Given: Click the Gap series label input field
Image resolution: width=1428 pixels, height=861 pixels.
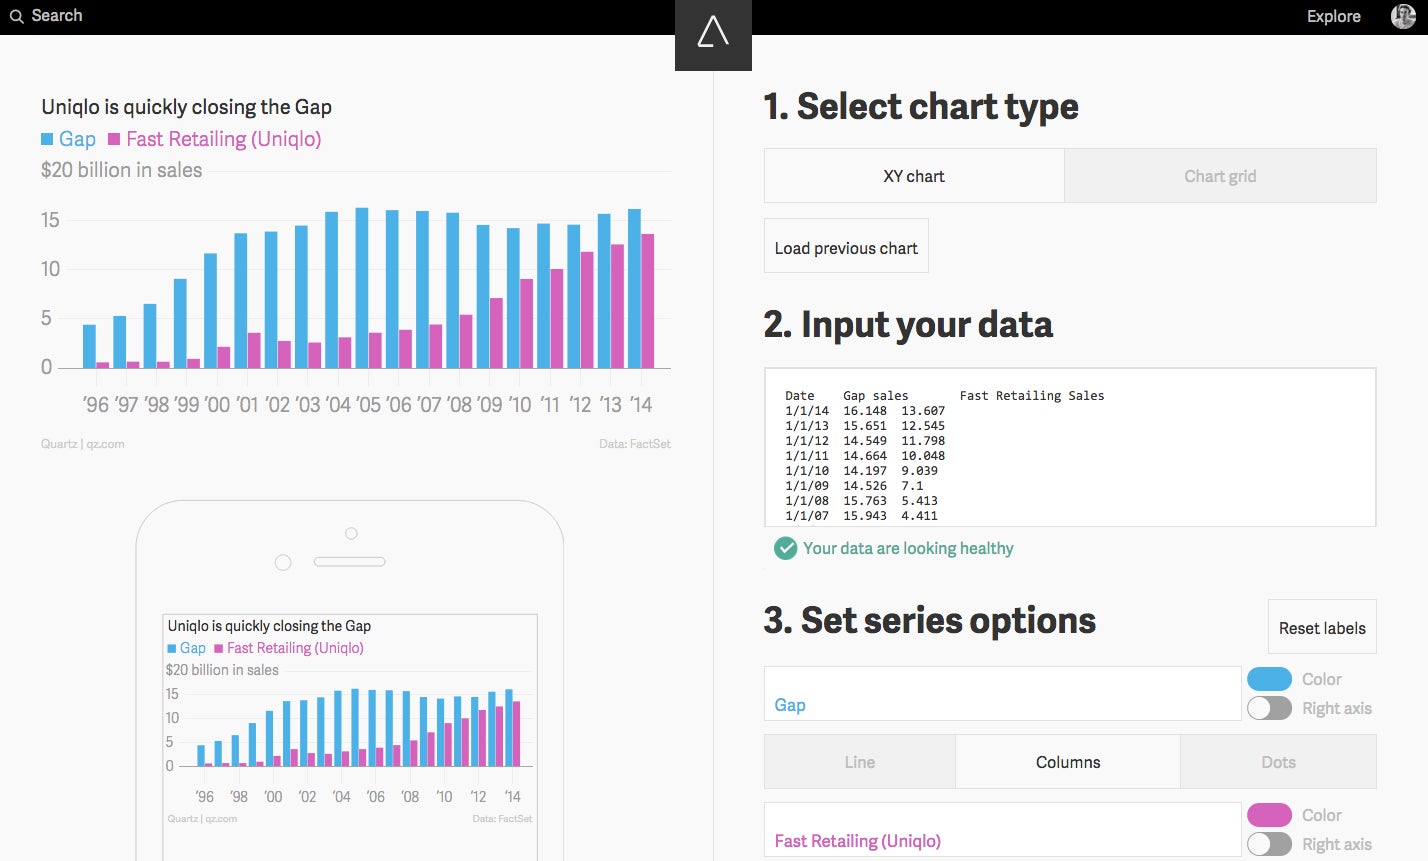Looking at the screenshot, I should coord(1003,694).
